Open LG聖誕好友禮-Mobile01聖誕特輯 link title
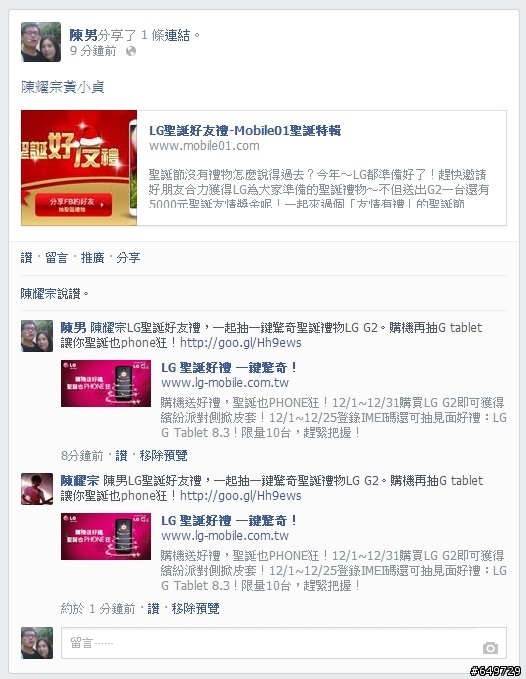The height and width of the screenshot is (679, 526). click(x=245, y=130)
